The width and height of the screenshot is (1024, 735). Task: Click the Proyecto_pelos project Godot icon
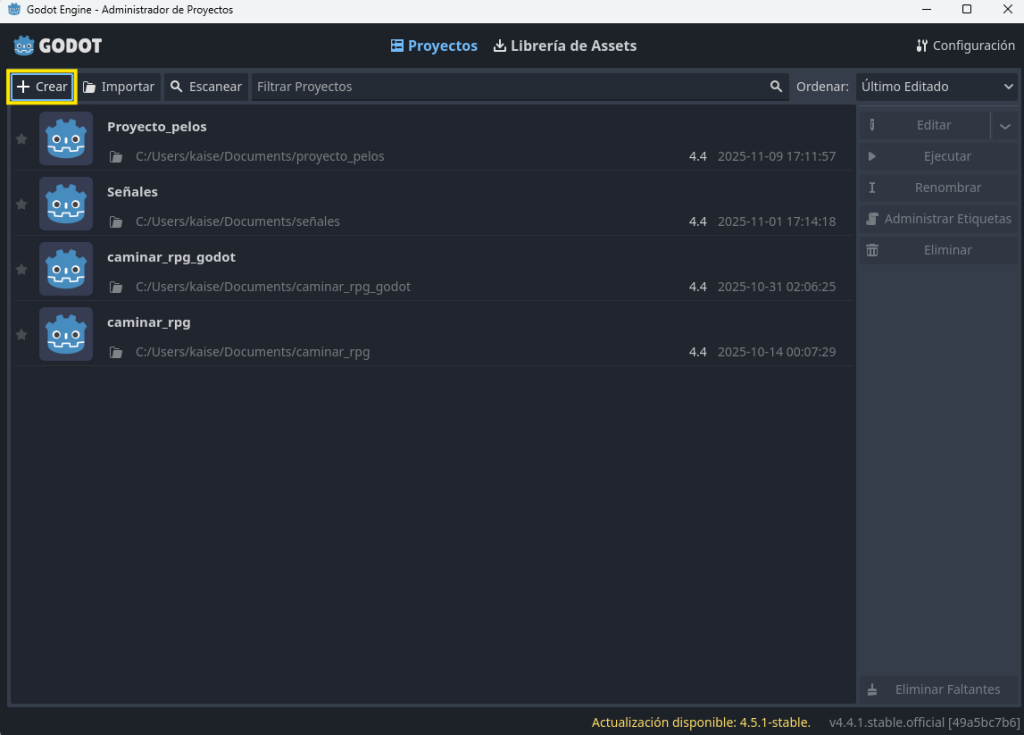66,138
